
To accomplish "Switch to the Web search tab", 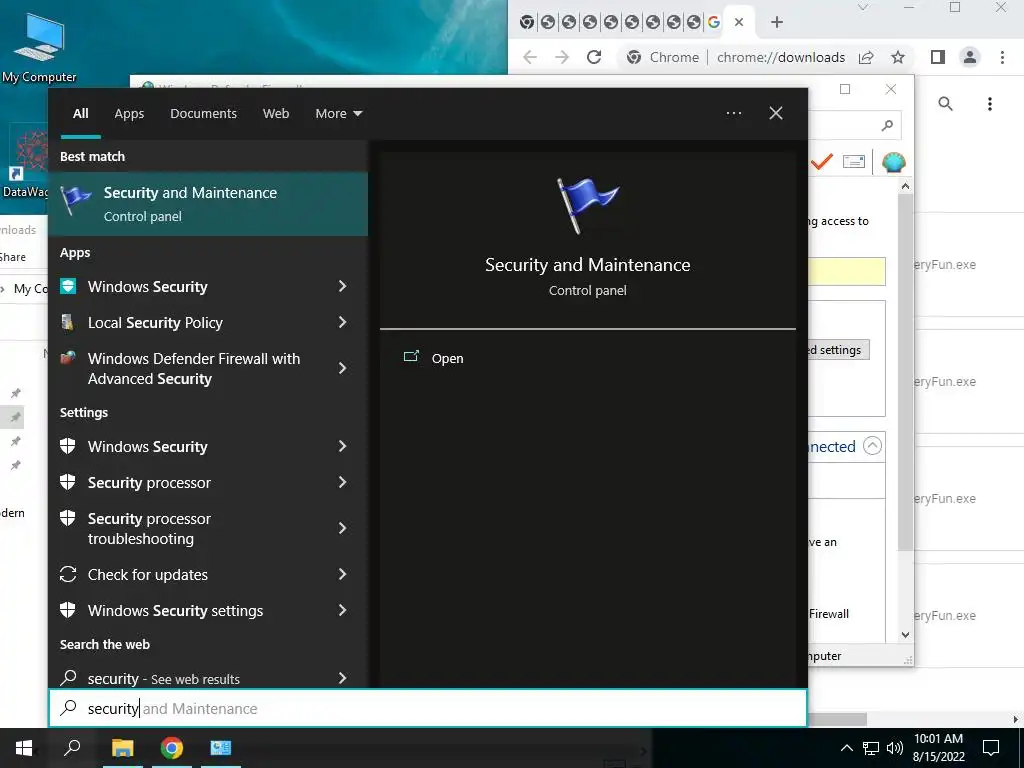I will pos(276,114).
